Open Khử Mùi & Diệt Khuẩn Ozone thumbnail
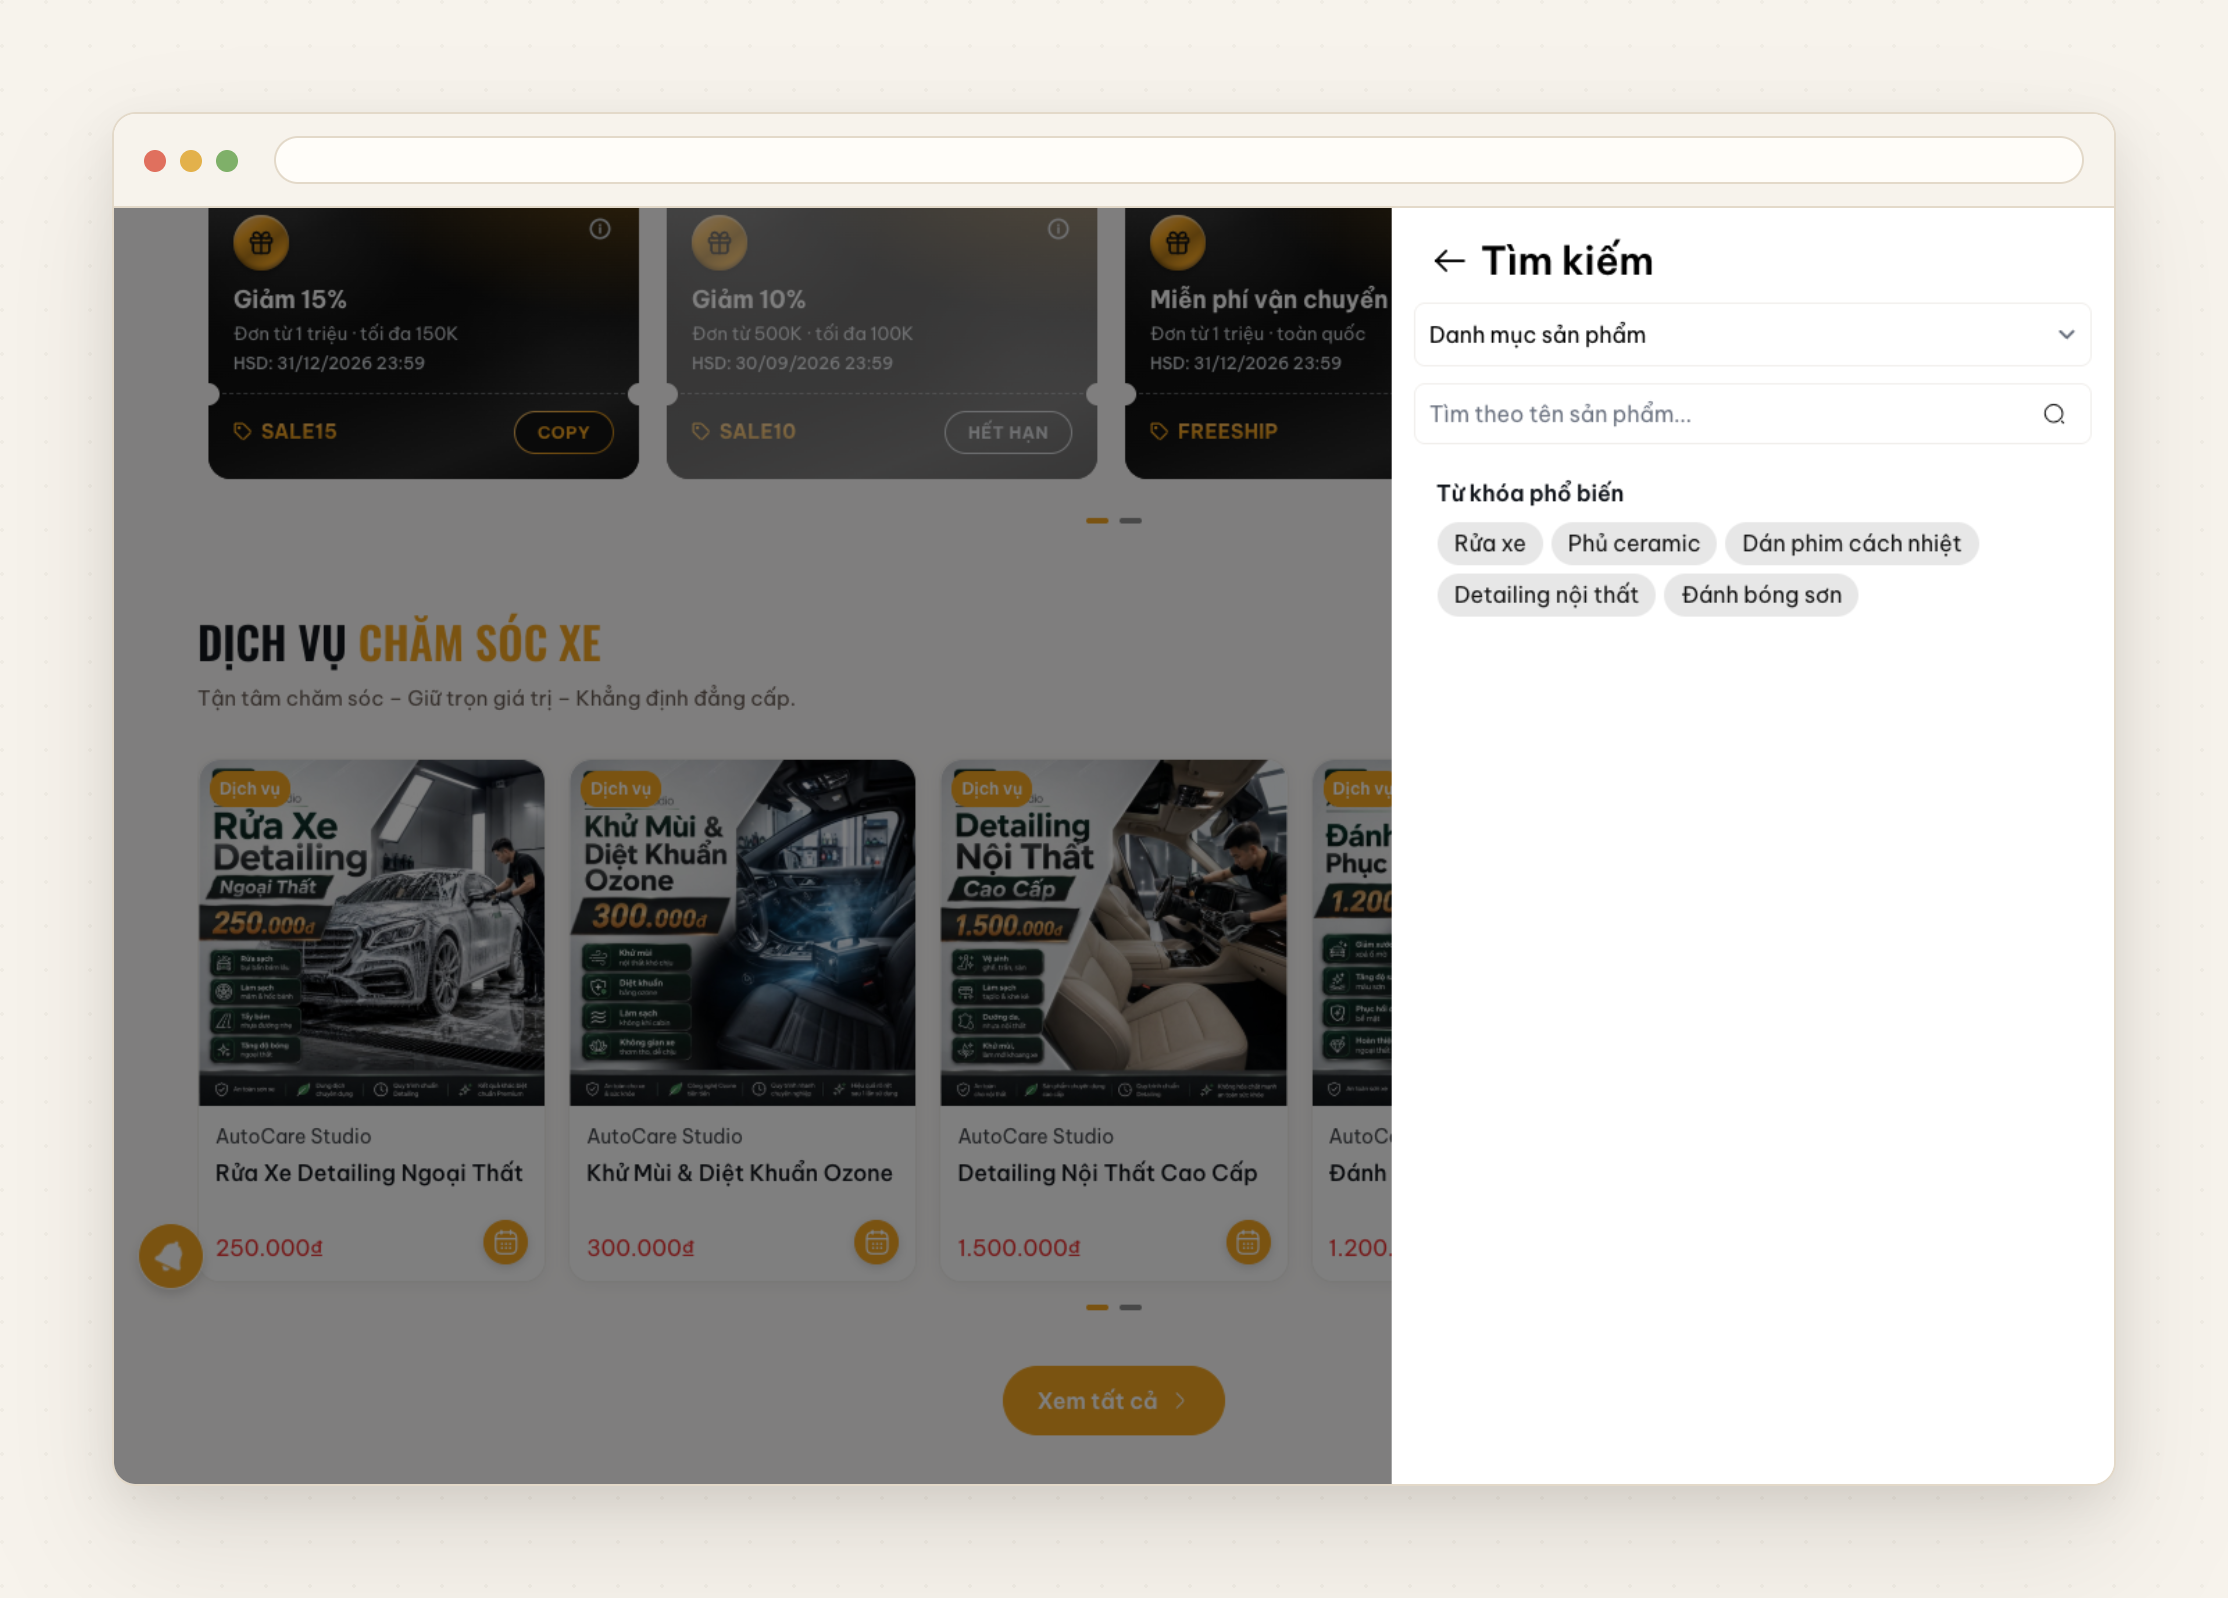The width and height of the screenshot is (2228, 1598). (742, 932)
